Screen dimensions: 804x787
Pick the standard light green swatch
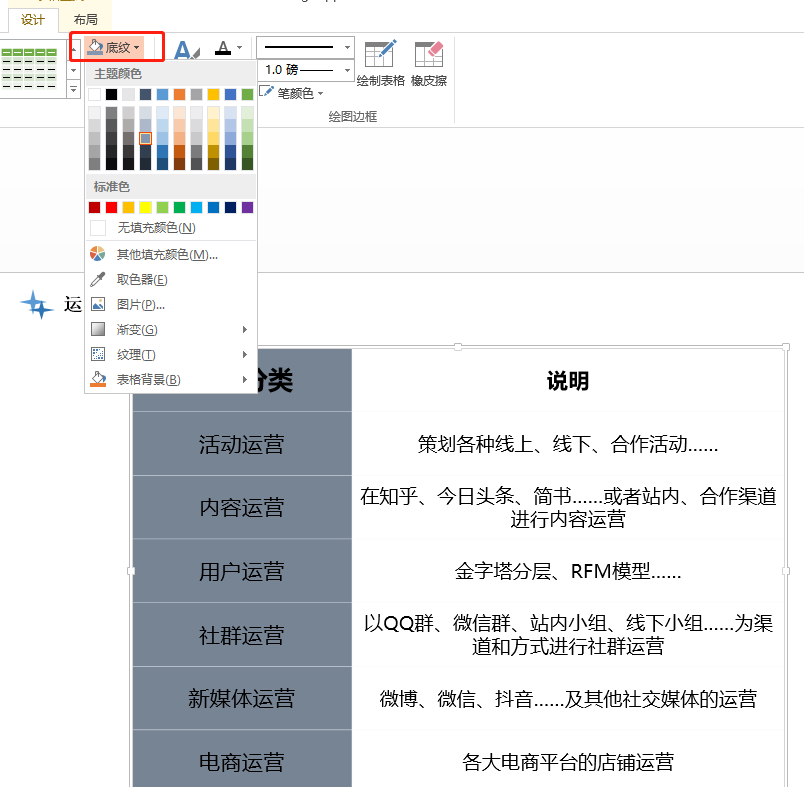[163, 207]
